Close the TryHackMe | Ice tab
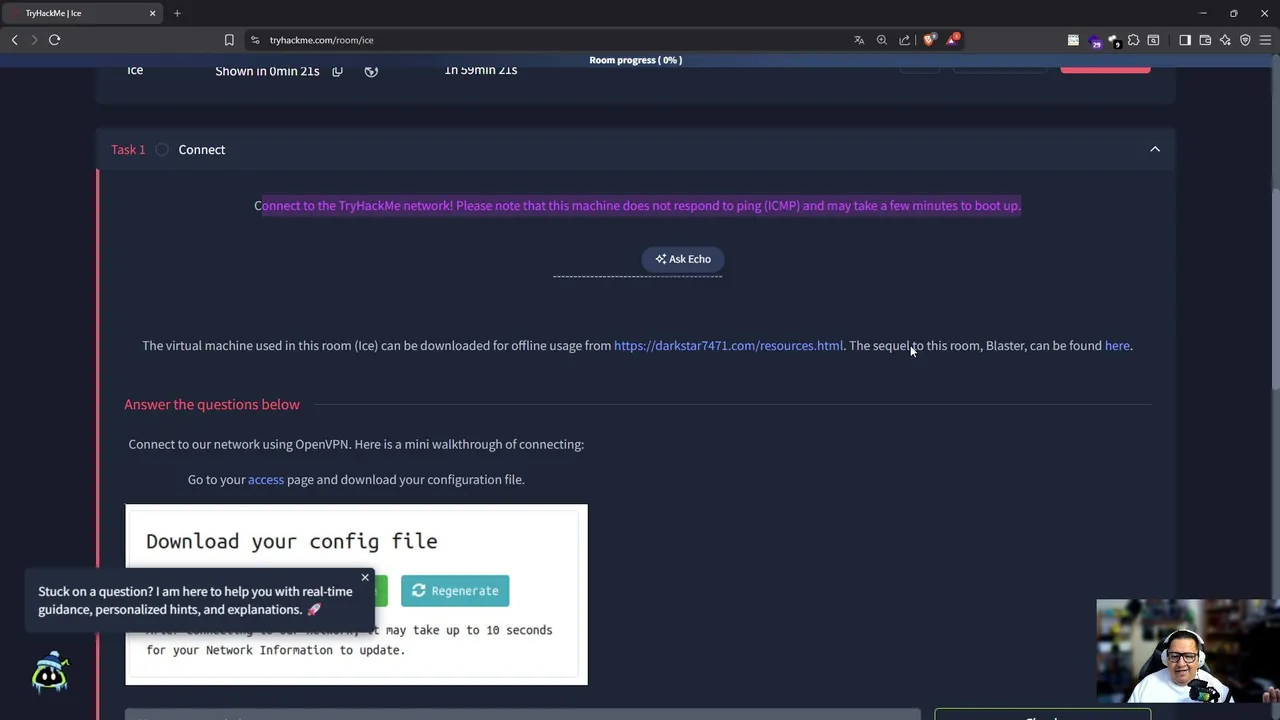This screenshot has width=1280, height=720. [153, 13]
